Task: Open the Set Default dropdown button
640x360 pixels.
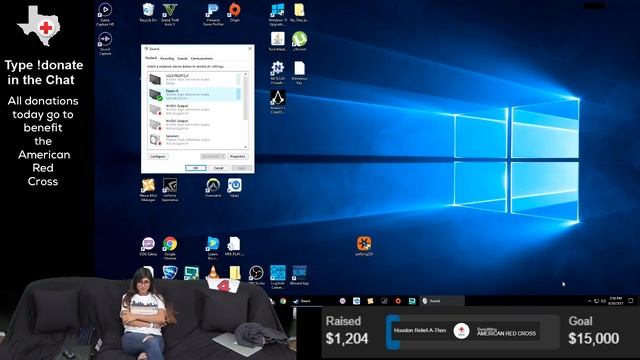Action: (x=213, y=157)
